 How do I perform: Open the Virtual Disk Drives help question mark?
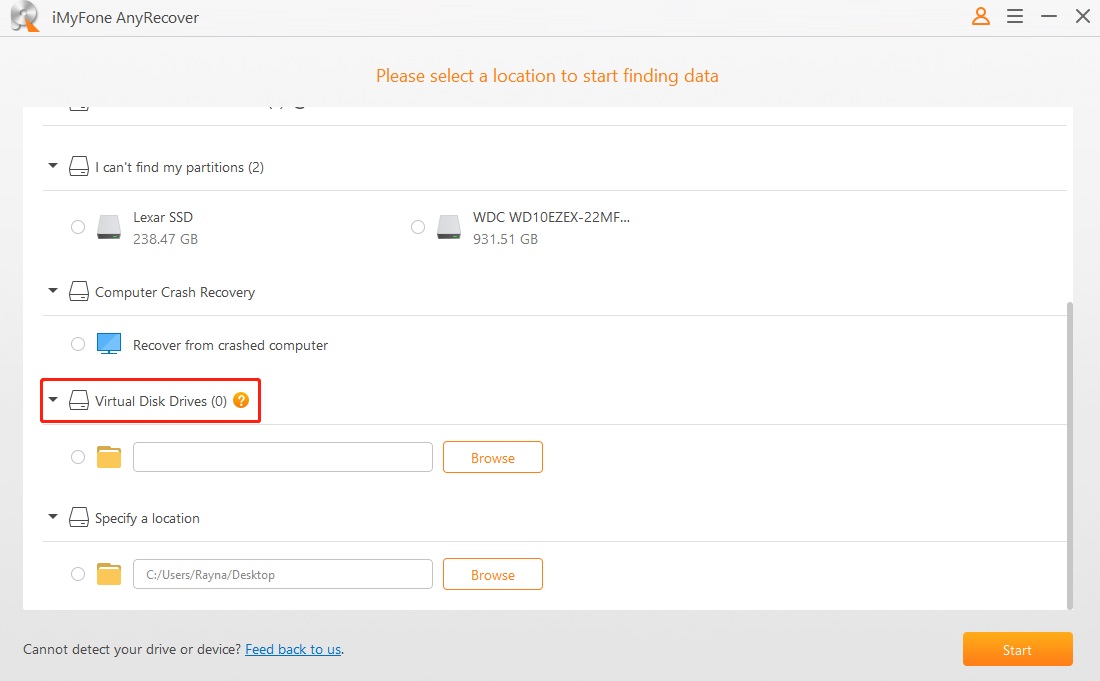click(x=240, y=399)
